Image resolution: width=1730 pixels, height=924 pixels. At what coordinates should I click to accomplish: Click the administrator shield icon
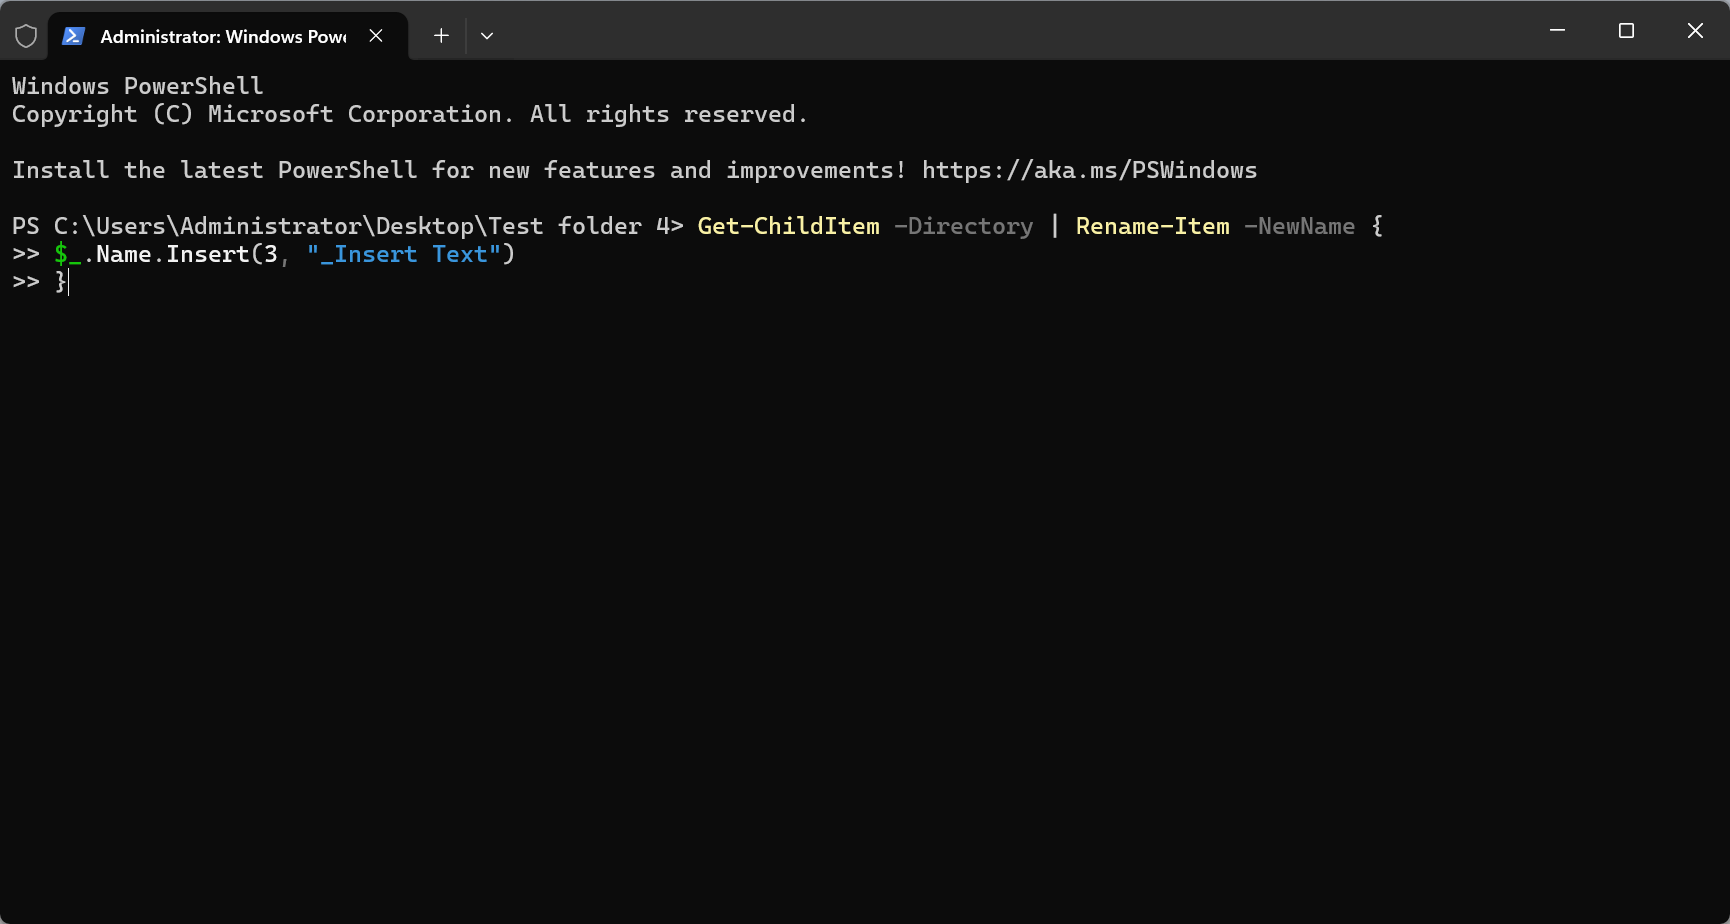[26, 36]
